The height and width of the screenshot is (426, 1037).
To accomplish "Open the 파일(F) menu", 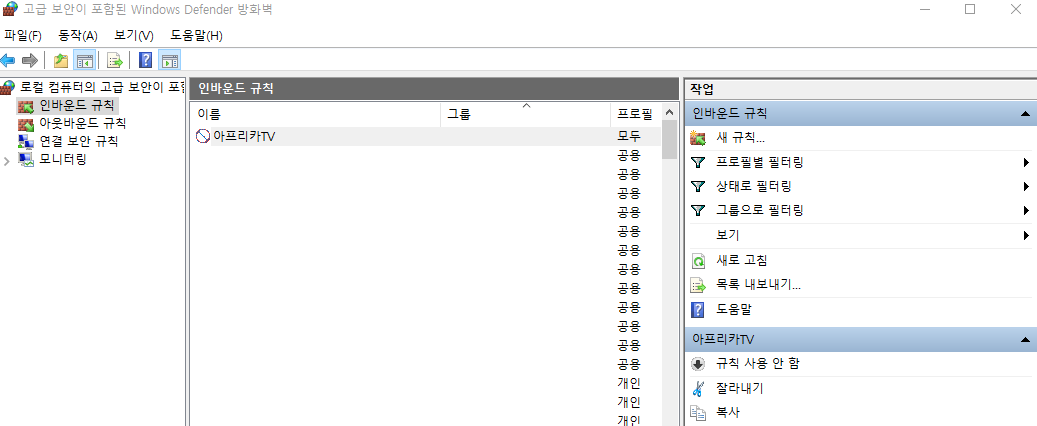I will click(22, 36).
